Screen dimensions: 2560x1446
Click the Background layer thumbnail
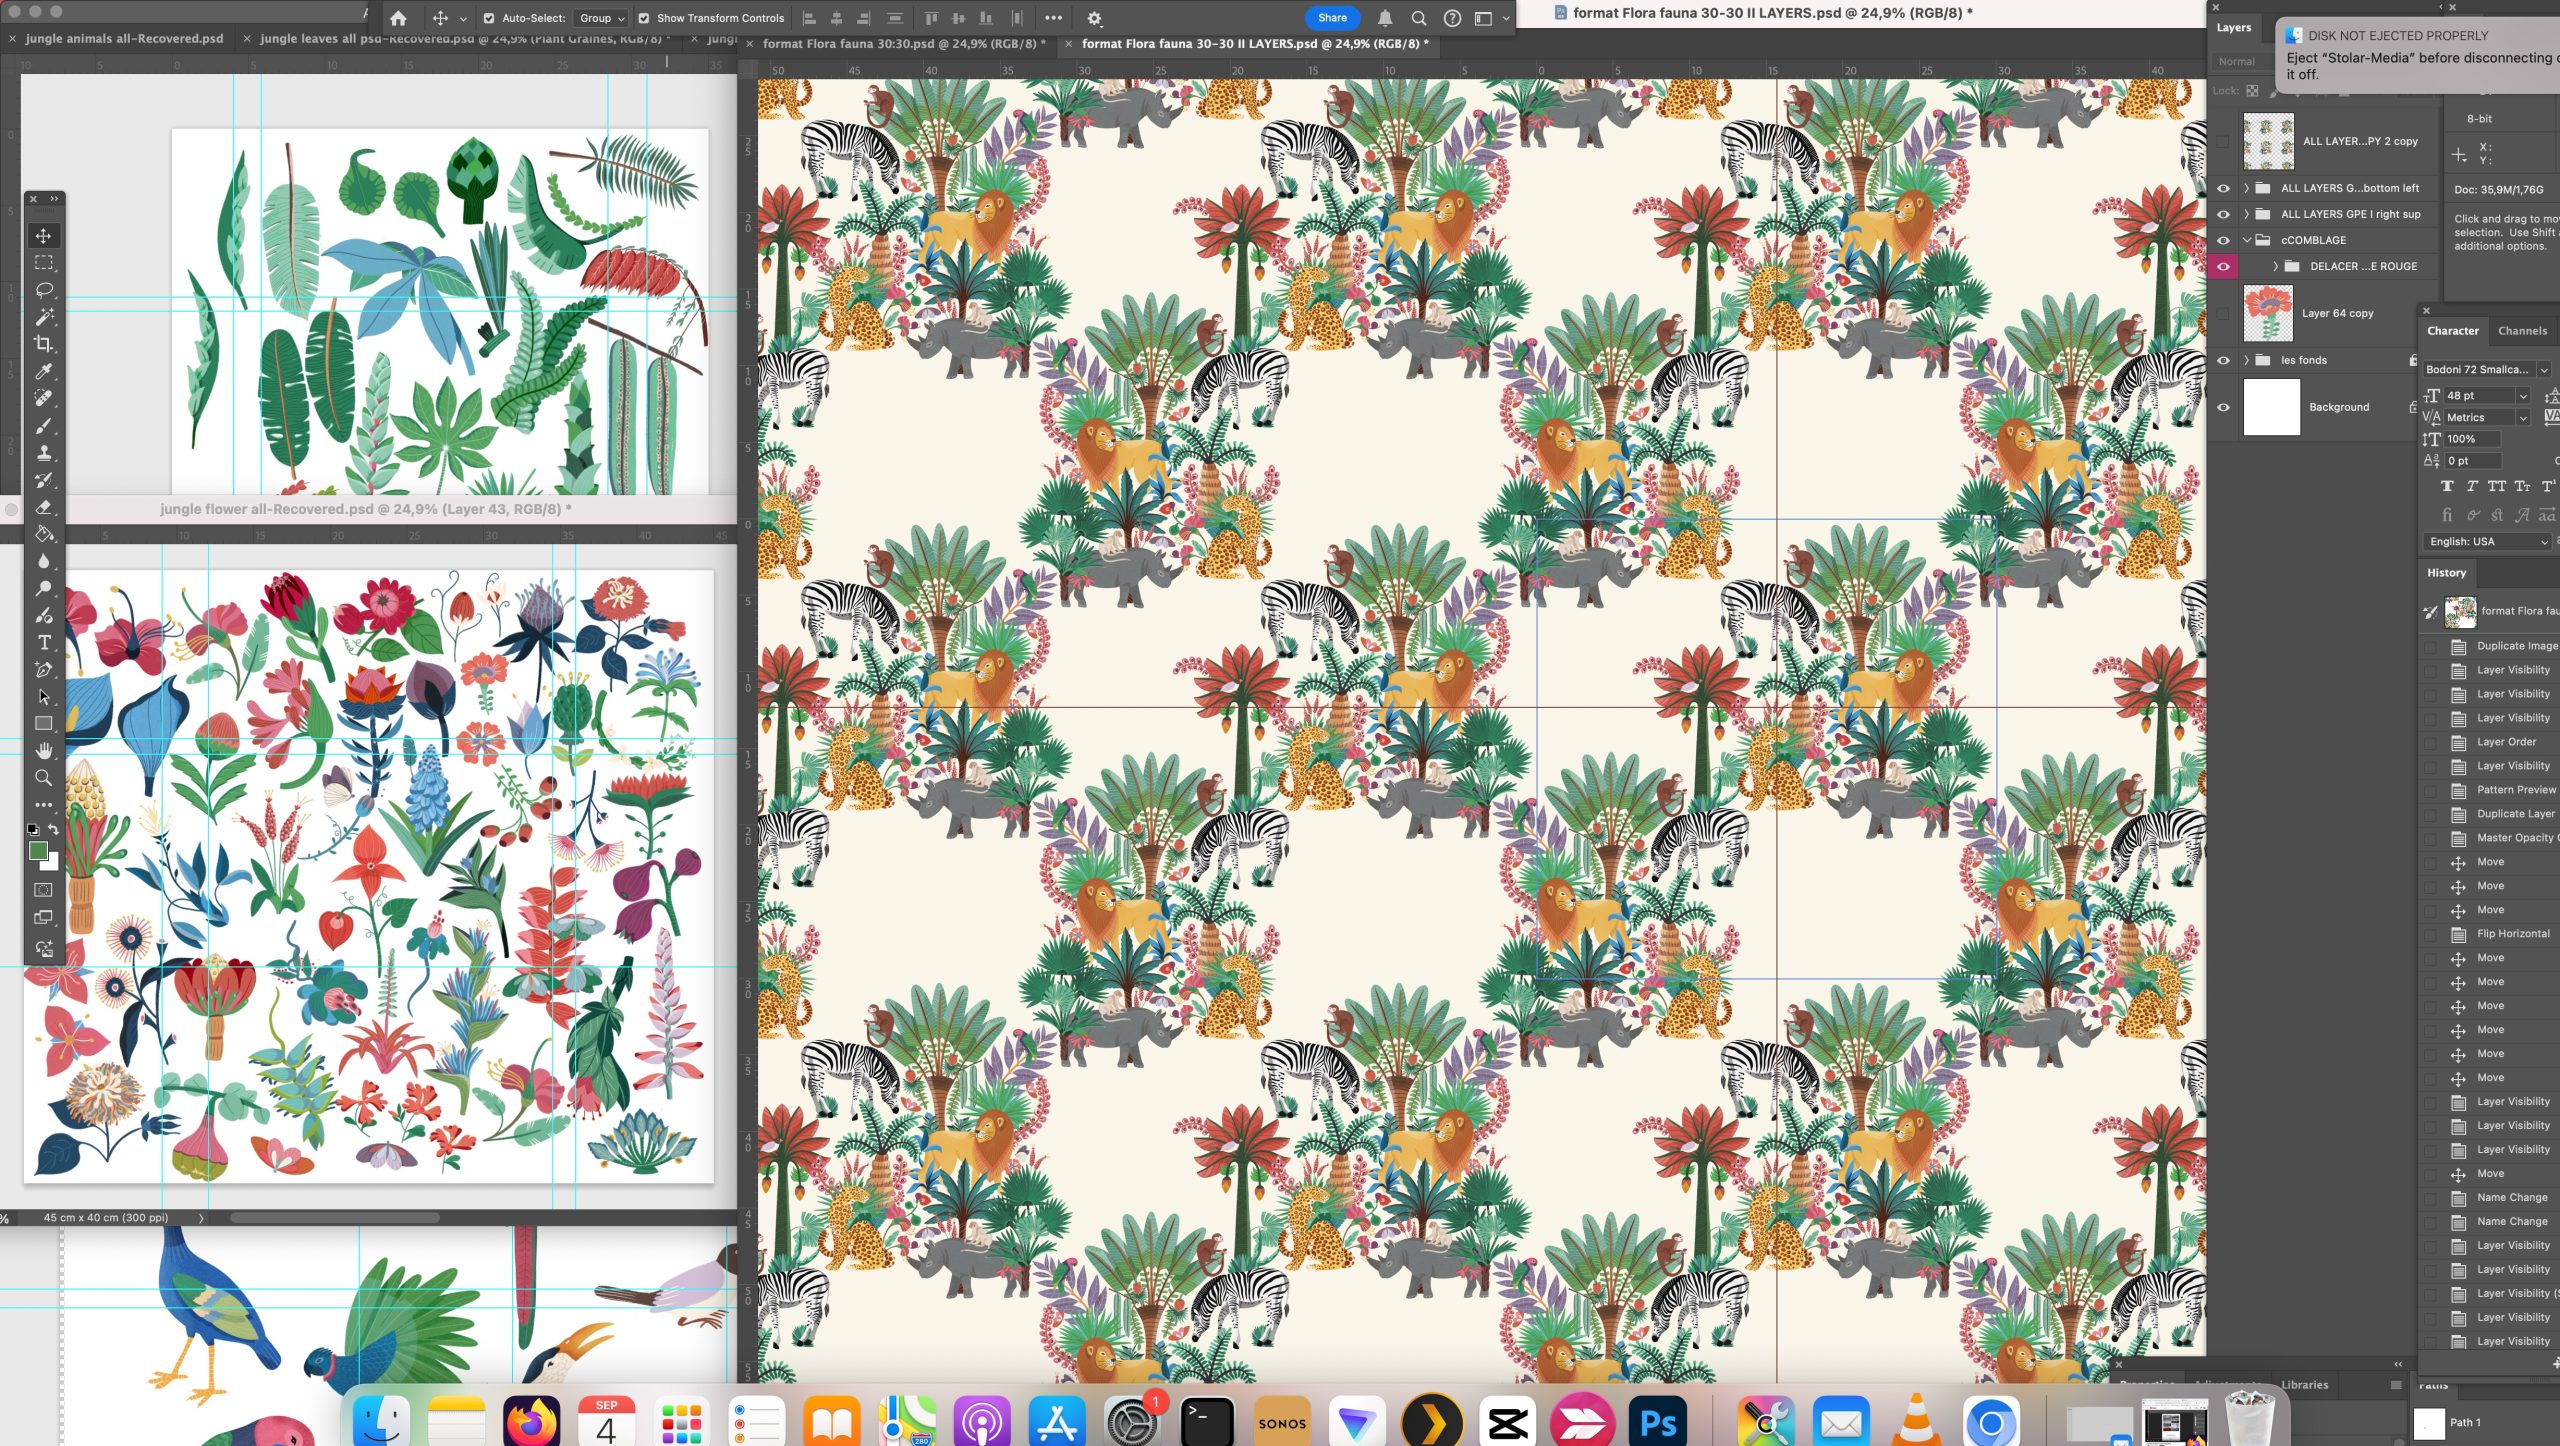click(x=2271, y=407)
